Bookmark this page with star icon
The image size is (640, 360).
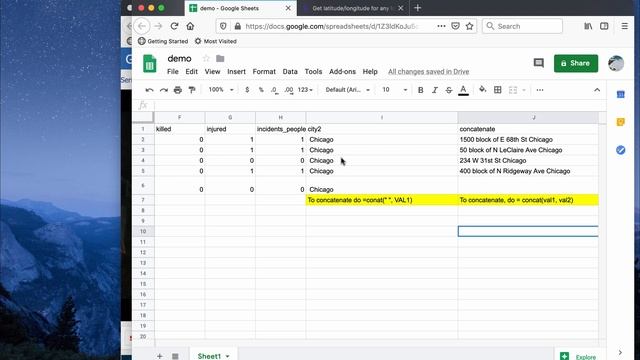coord(469,26)
